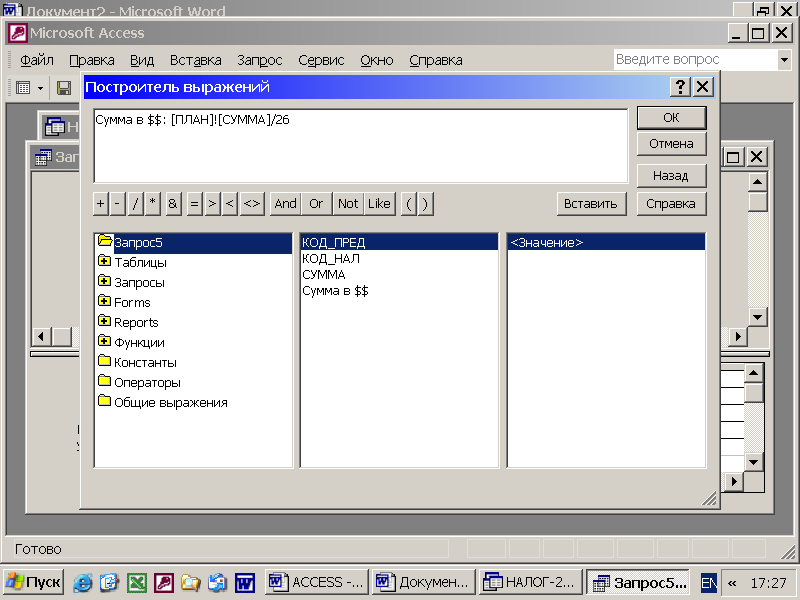Expand the Таблицы folder

click(104, 261)
